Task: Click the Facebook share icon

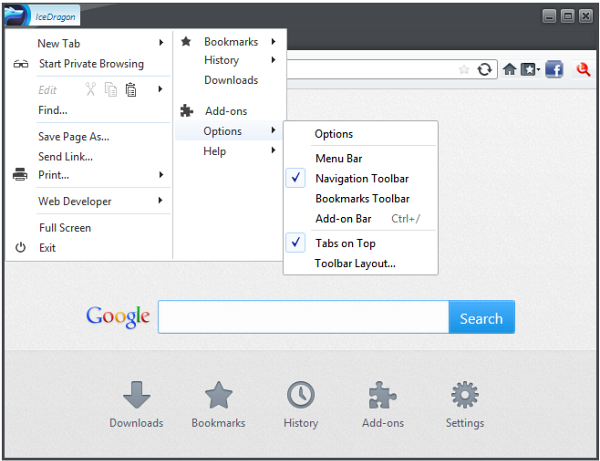Action: click(554, 69)
